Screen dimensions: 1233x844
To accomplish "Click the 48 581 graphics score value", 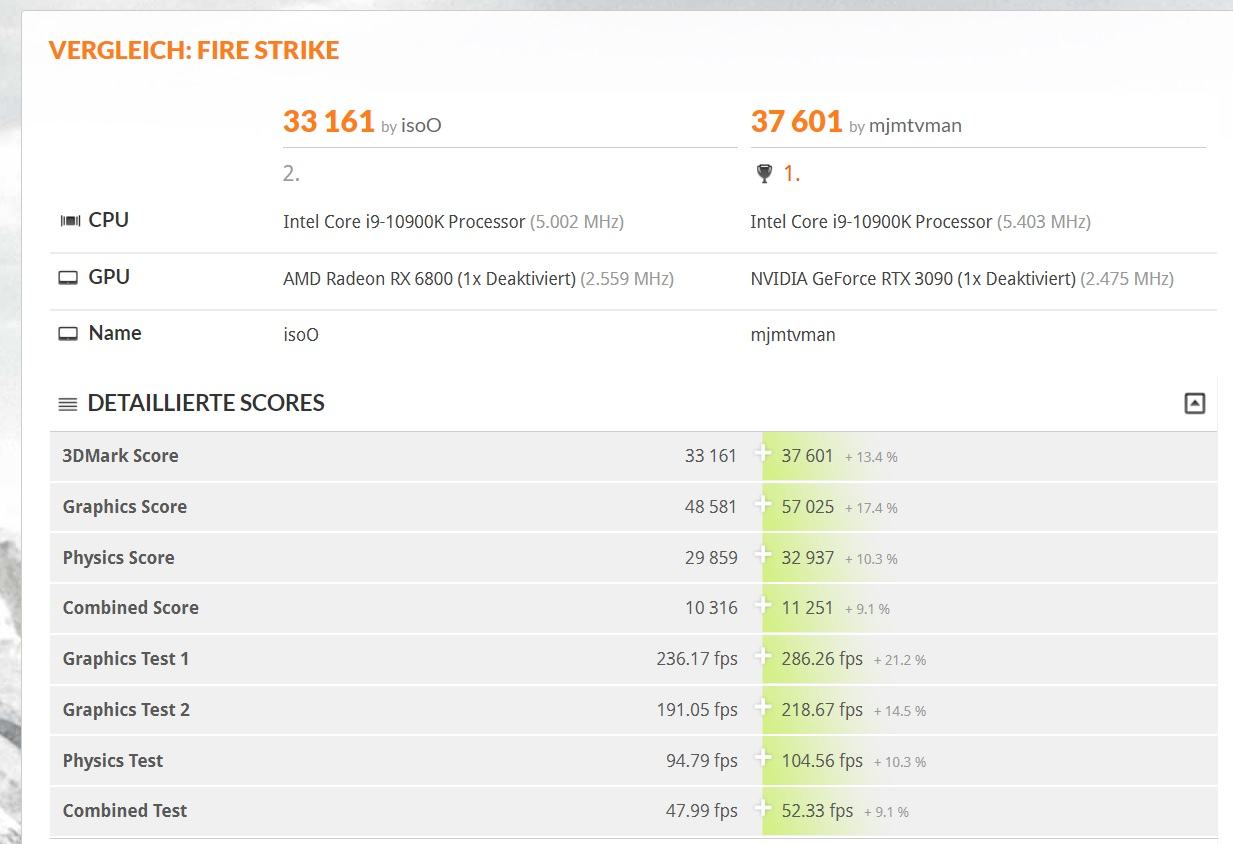I will tap(711, 507).
